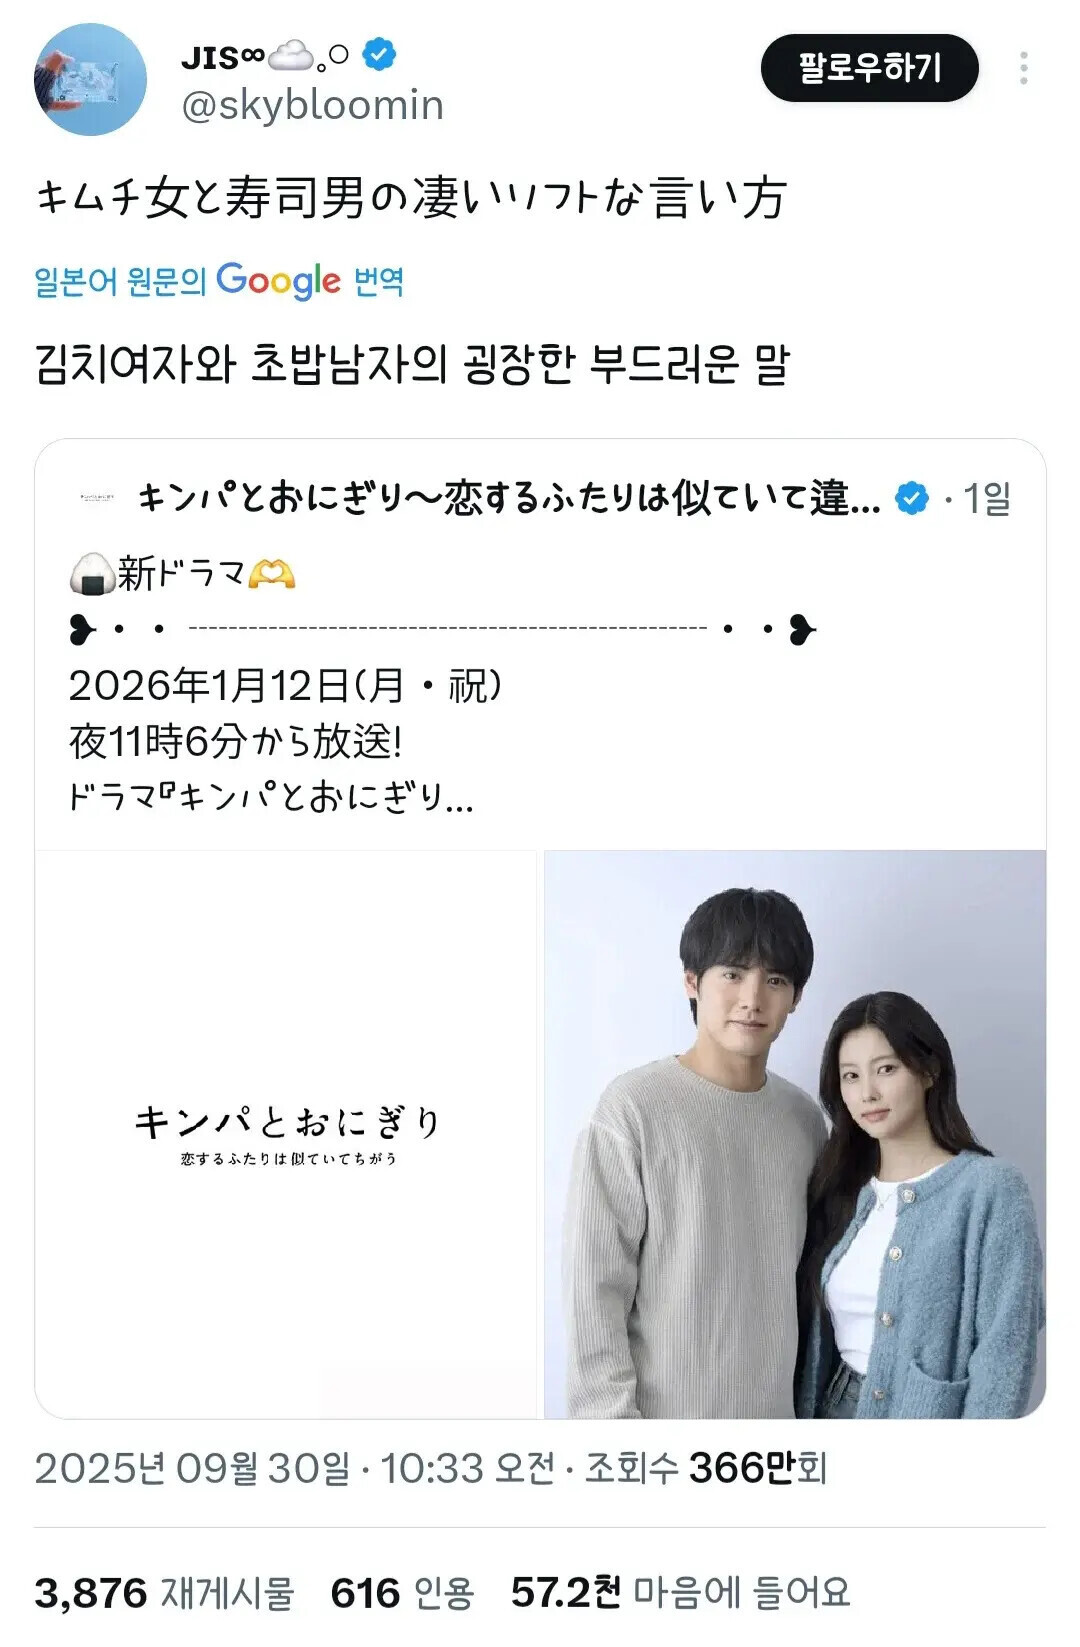Image resolution: width=1080 pixels, height=1647 pixels.
Task: Open the drama title logo image
Action: pos(286,1134)
